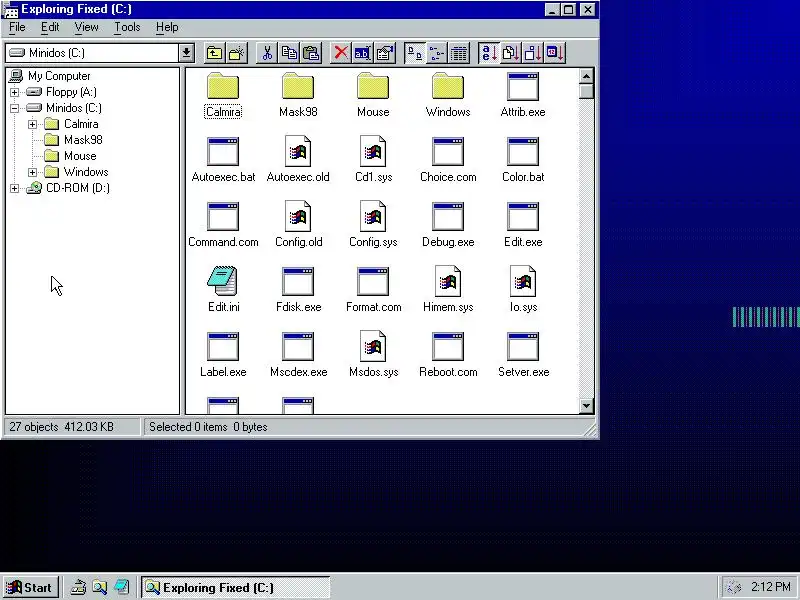Select the Autoexec.old file icon

298,151
